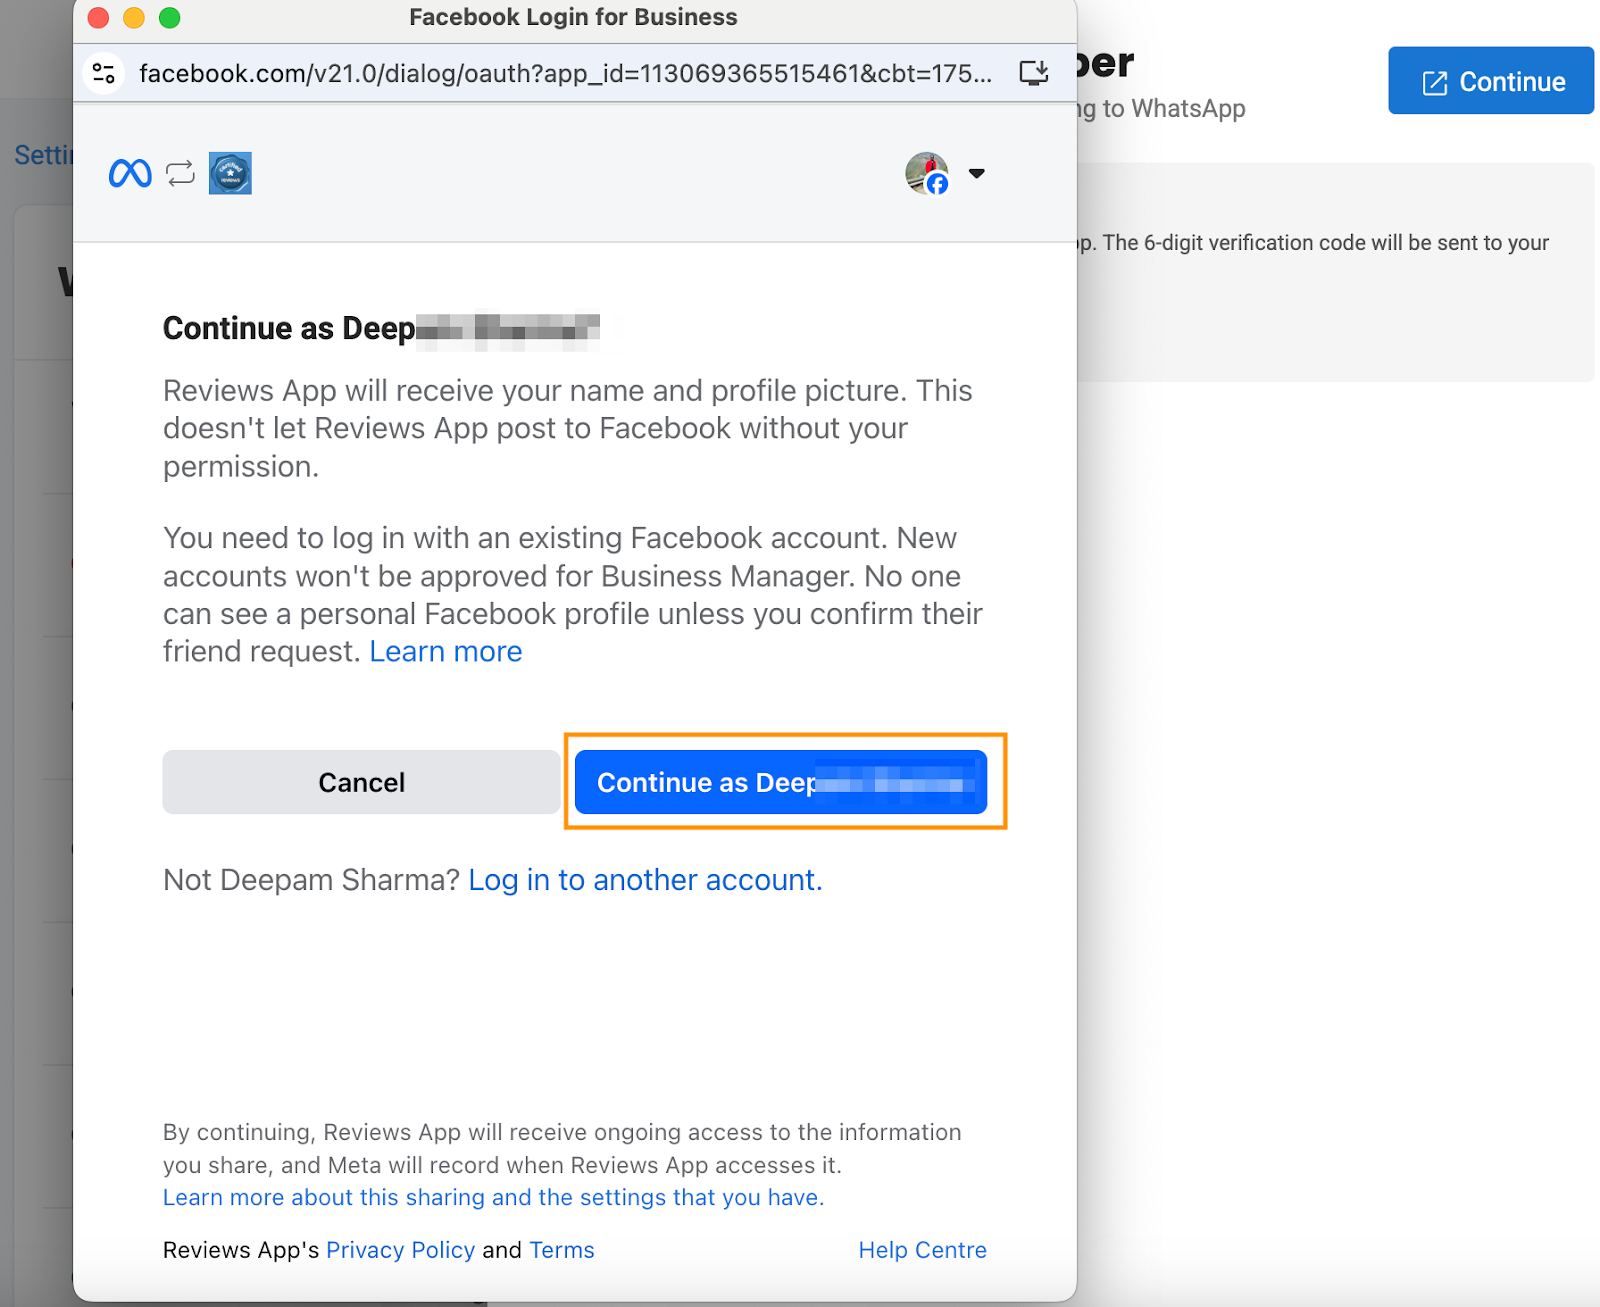Close the Facebook Login window with red button

click(98, 17)
